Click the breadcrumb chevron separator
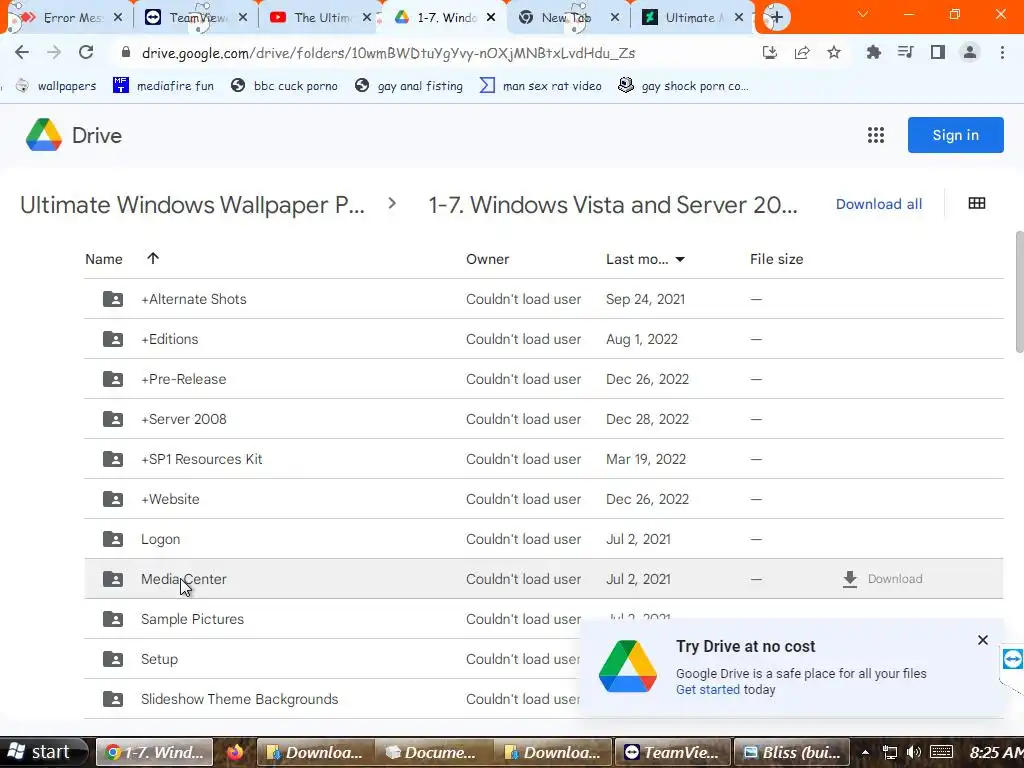The height and width of the screenshot is (768, 1024). click(x=392, y=204)
